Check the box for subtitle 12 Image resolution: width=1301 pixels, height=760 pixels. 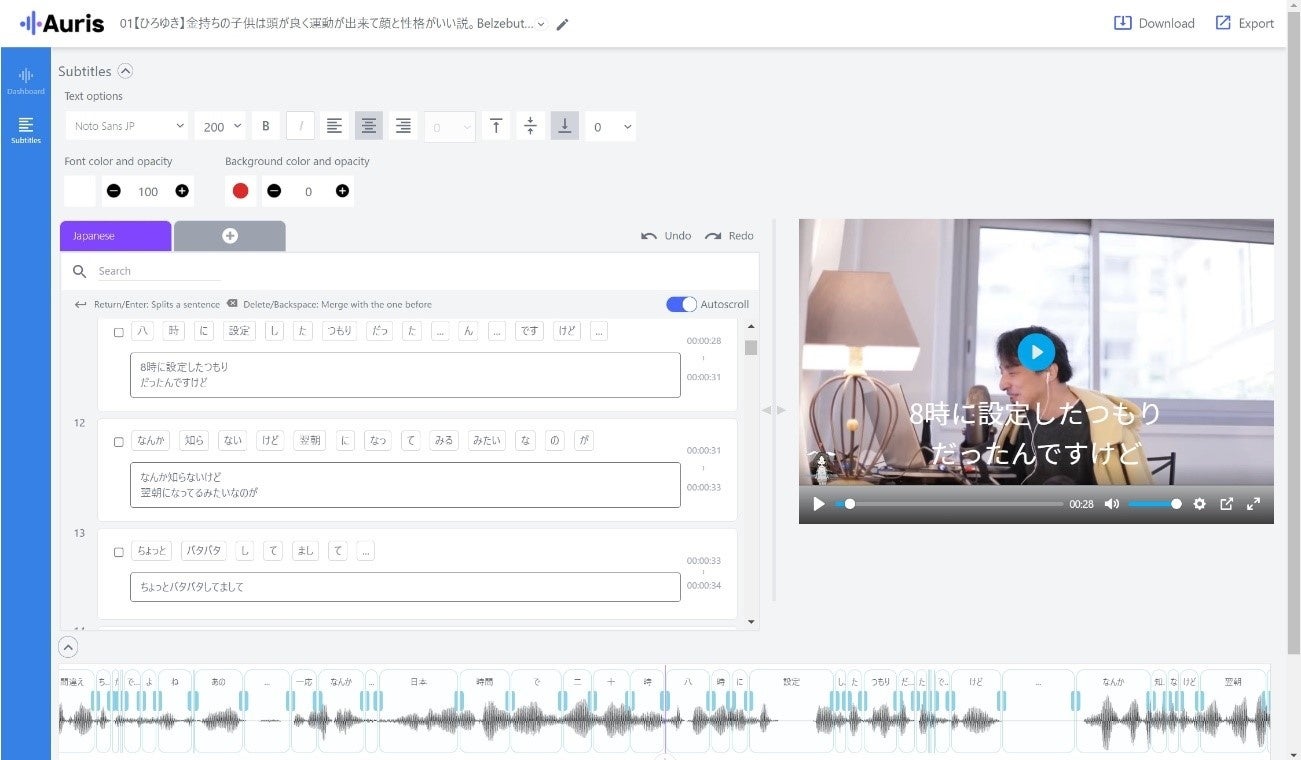(x=119, y=441)
